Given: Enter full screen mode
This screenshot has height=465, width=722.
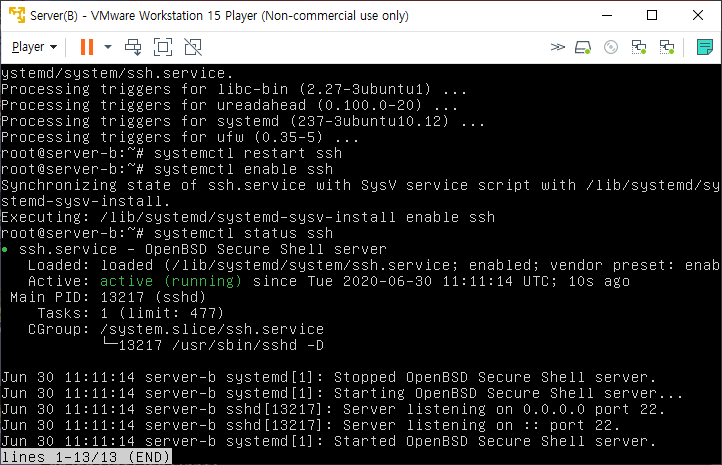Looking at the screenshot, I should [163, 47].
